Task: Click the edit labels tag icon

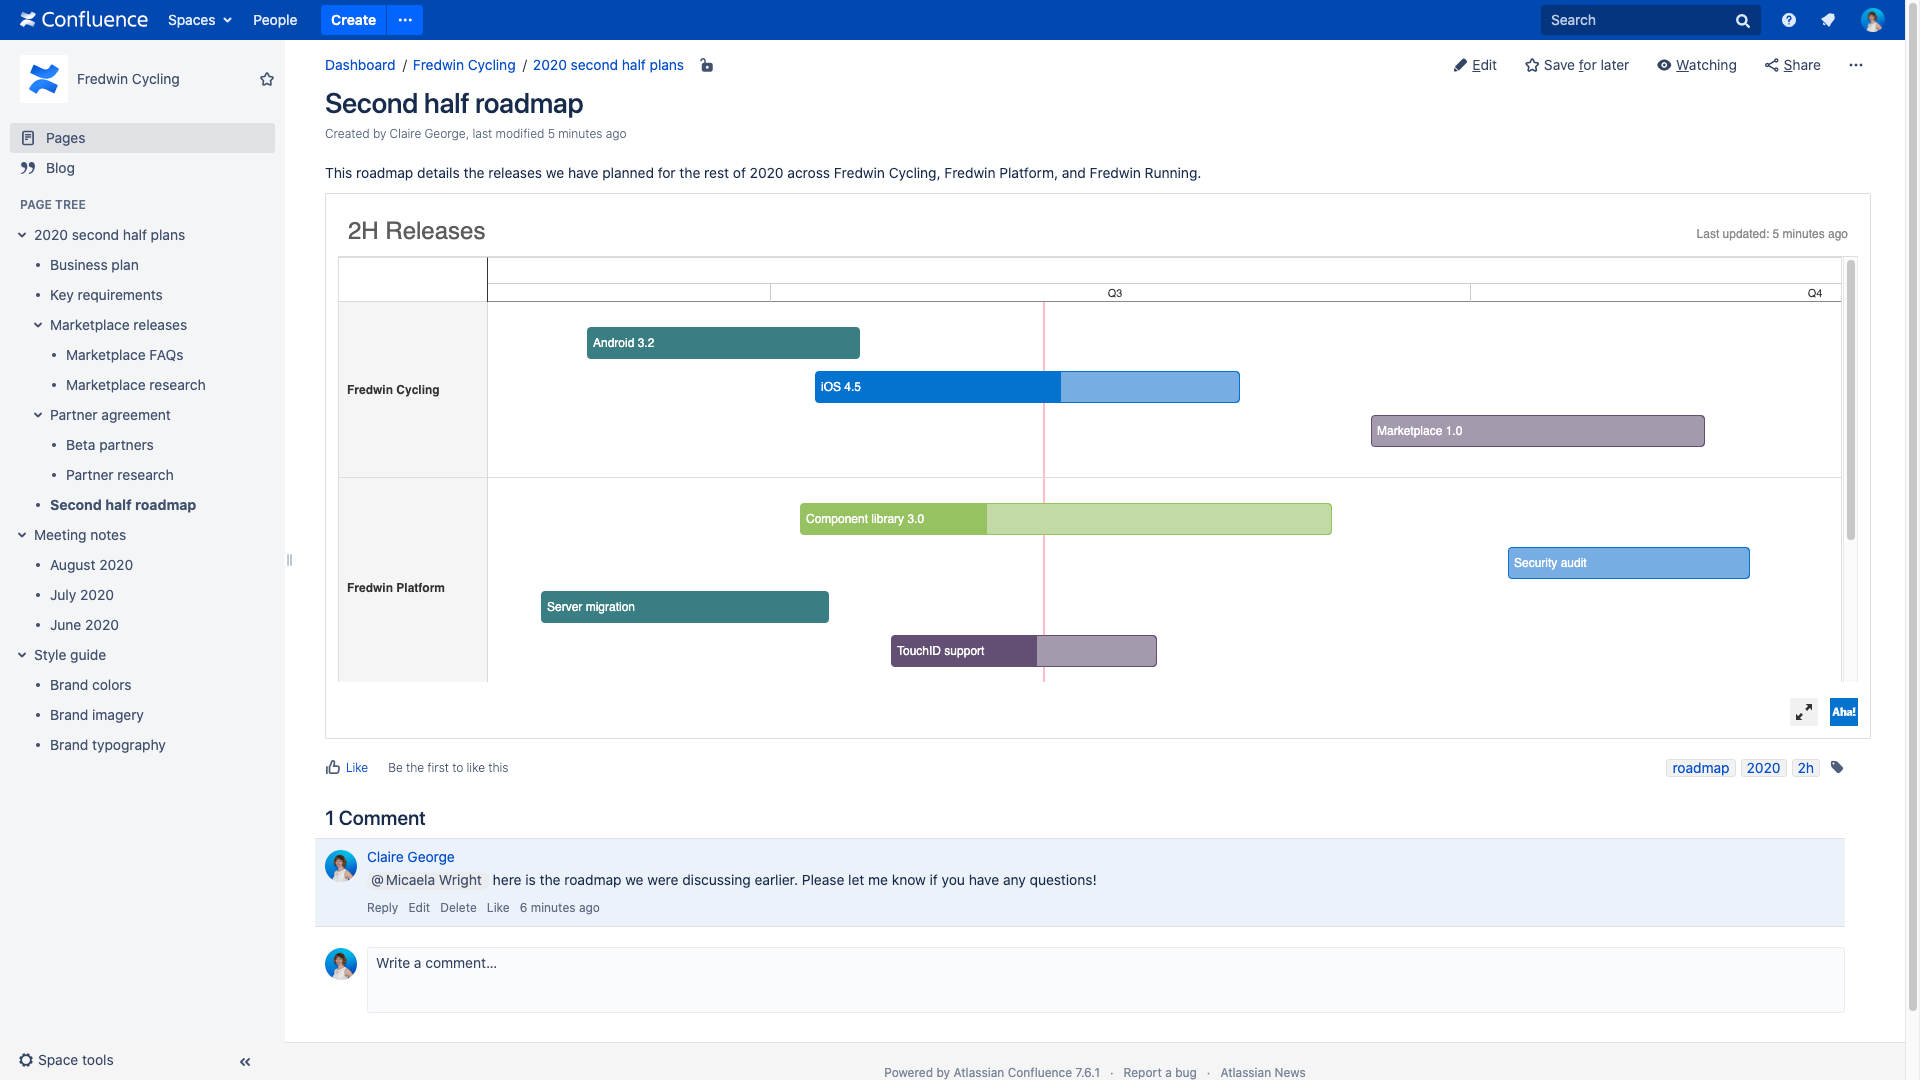Action: [x=1837, y=768]
